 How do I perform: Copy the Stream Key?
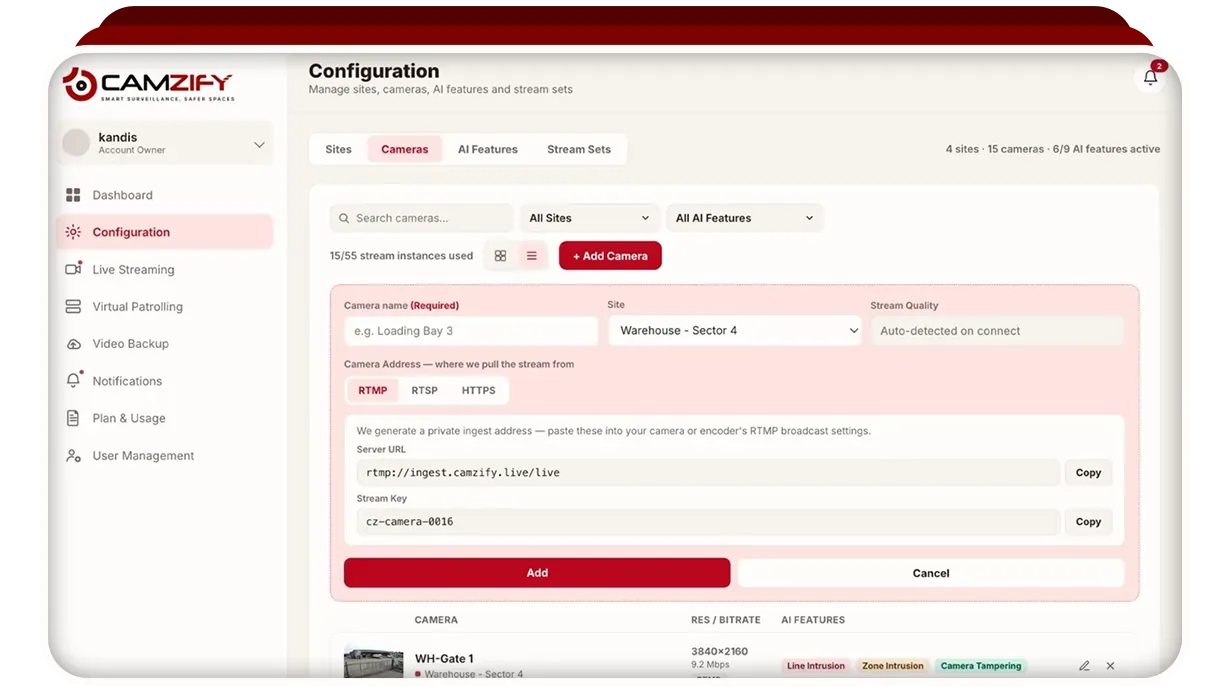click(x=1088, y=522)
